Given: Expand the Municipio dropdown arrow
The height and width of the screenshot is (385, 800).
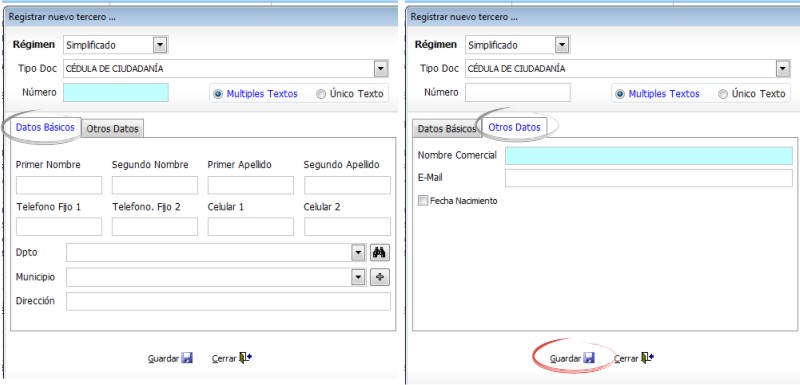Looking at the screenshot, I should coord(359,277).
